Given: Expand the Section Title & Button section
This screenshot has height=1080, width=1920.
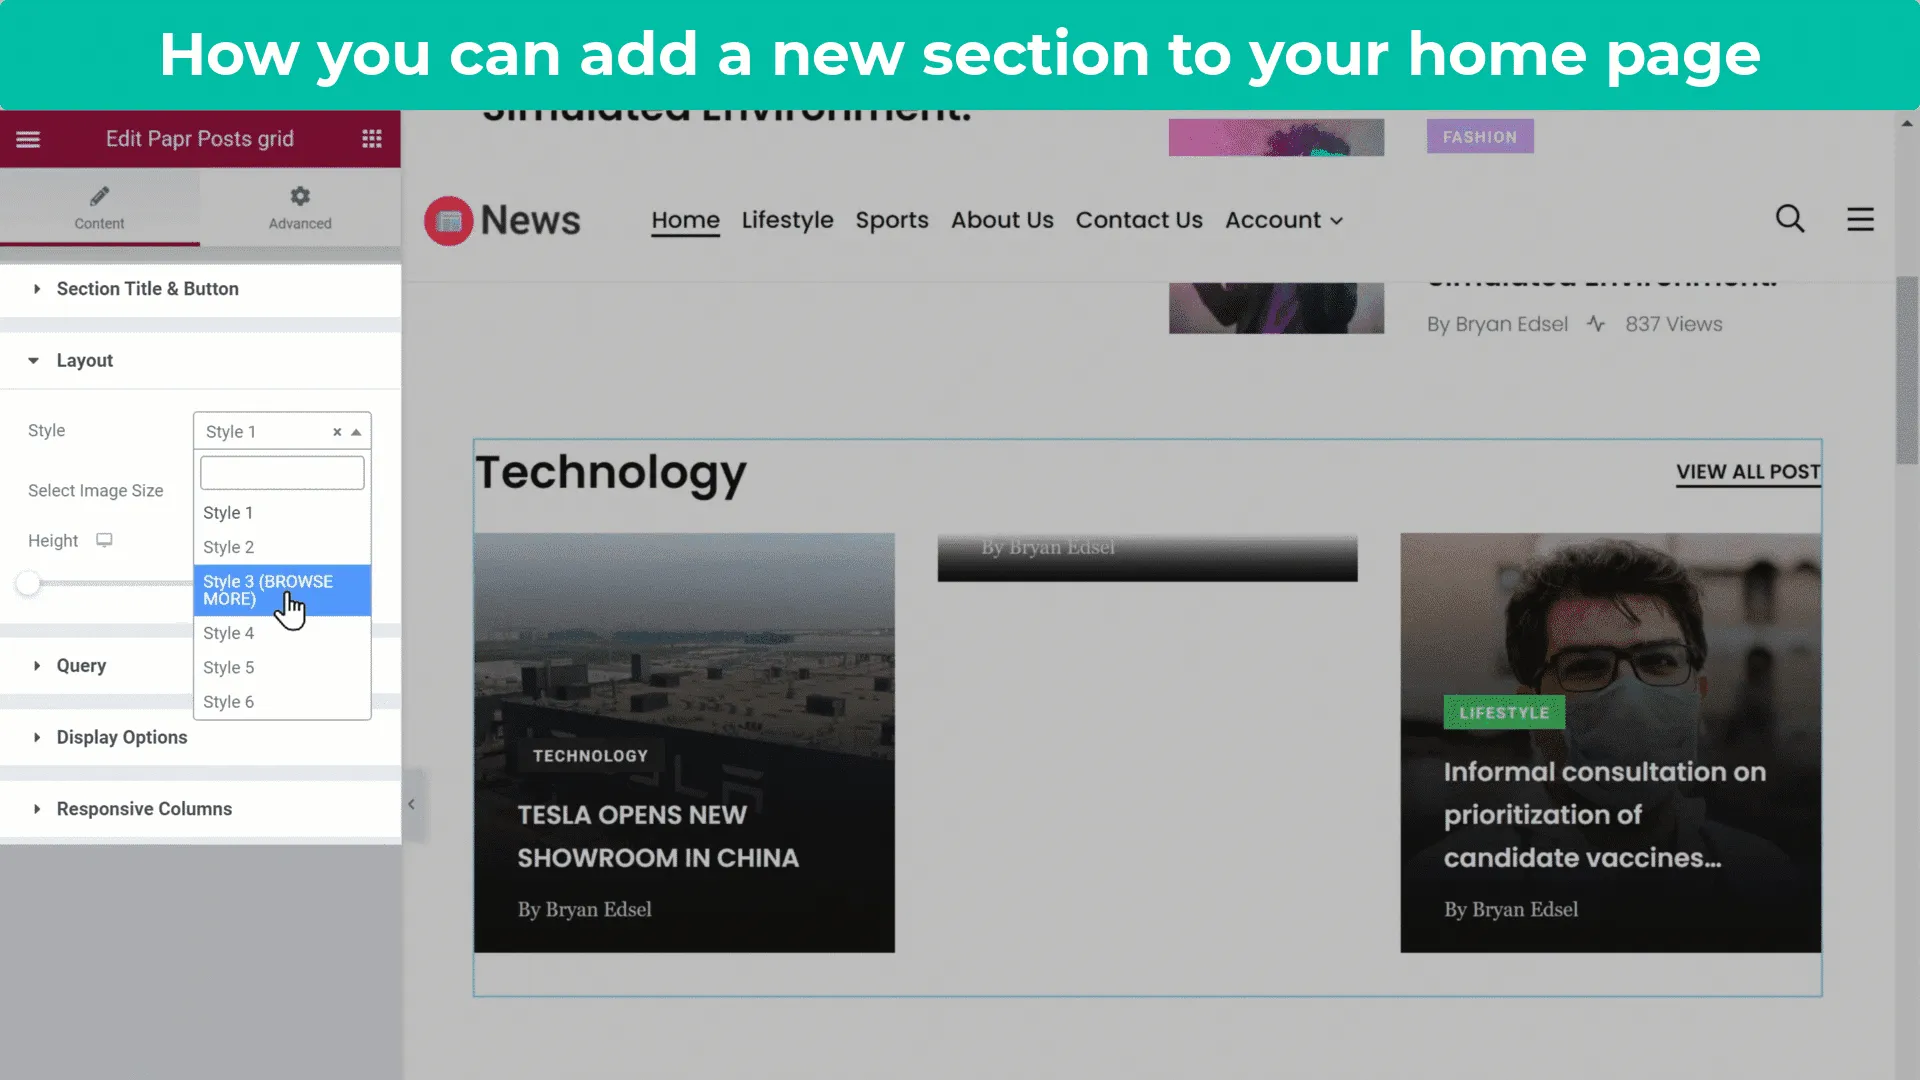Looking at the screenshot, I should (147, 289).
